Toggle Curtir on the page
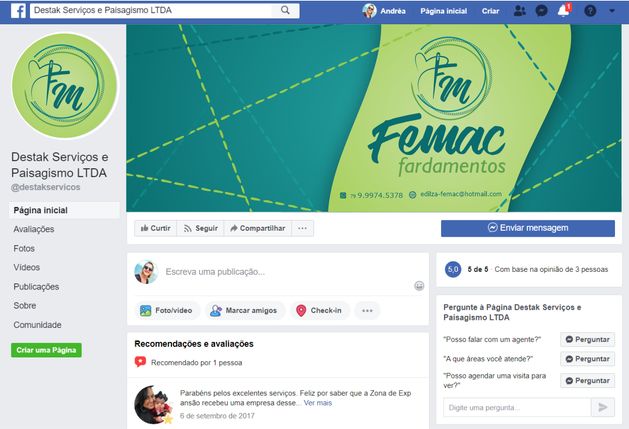 156,228
